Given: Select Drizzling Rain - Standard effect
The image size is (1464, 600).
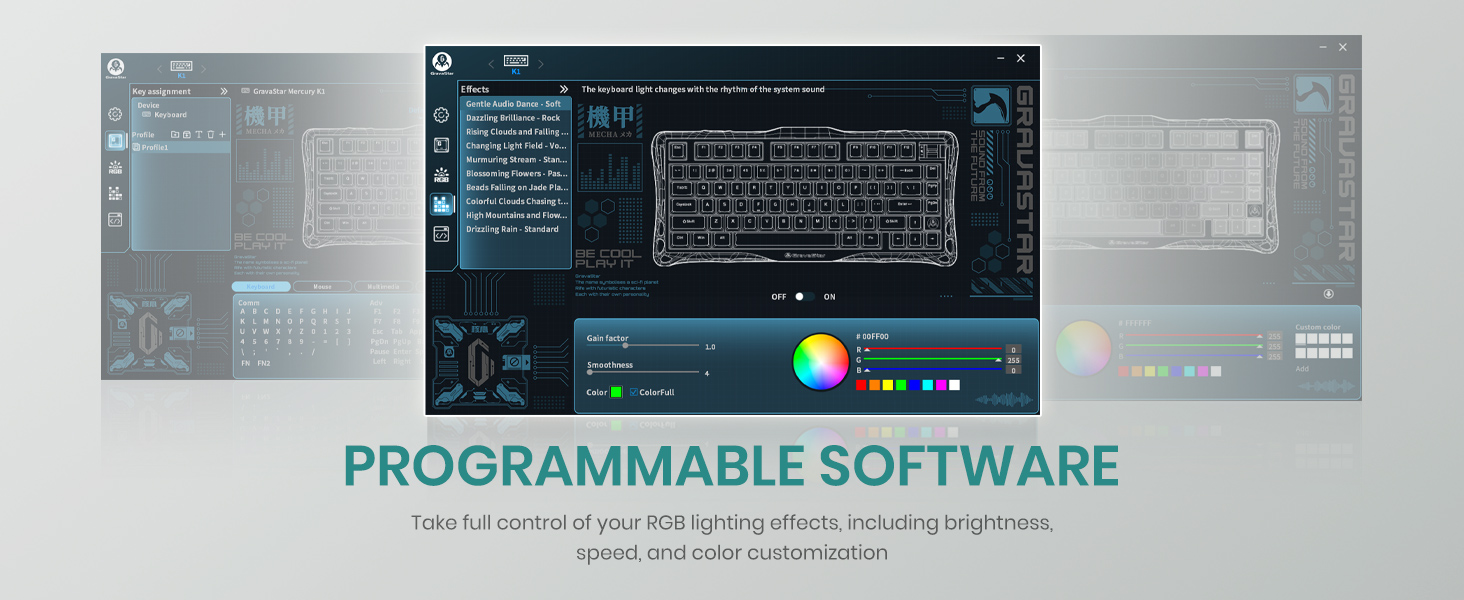Looking at the screenshot, I should point(516,229).
